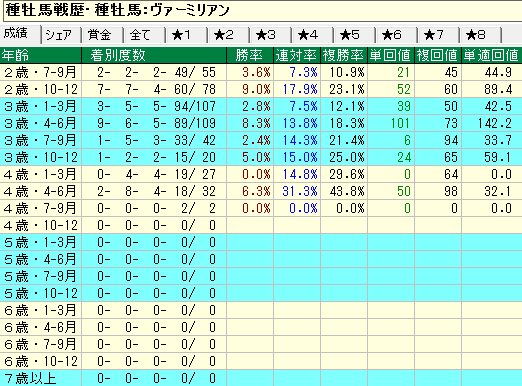Click the 複回値 column header
Viewport: 522px width, 386px height.
point(438,55)
